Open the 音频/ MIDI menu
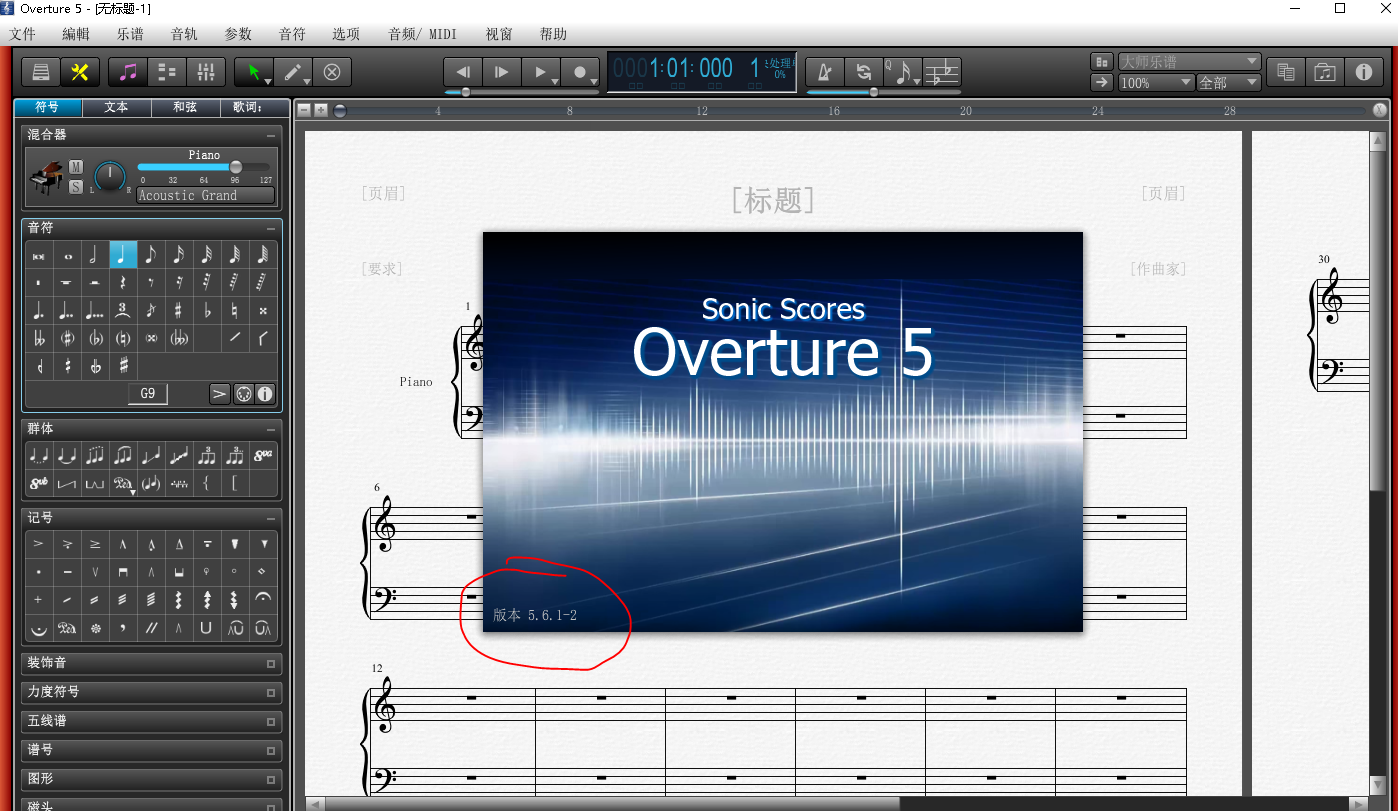Viewport: 1398px width, 811px height. (422, 34)
